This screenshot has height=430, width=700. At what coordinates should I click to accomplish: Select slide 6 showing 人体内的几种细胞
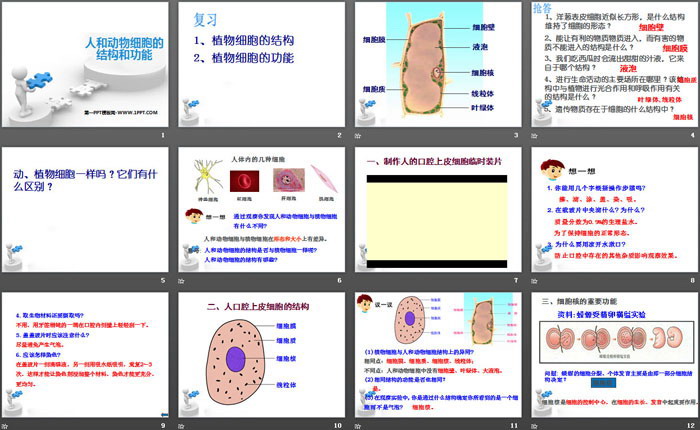[262, 210]
